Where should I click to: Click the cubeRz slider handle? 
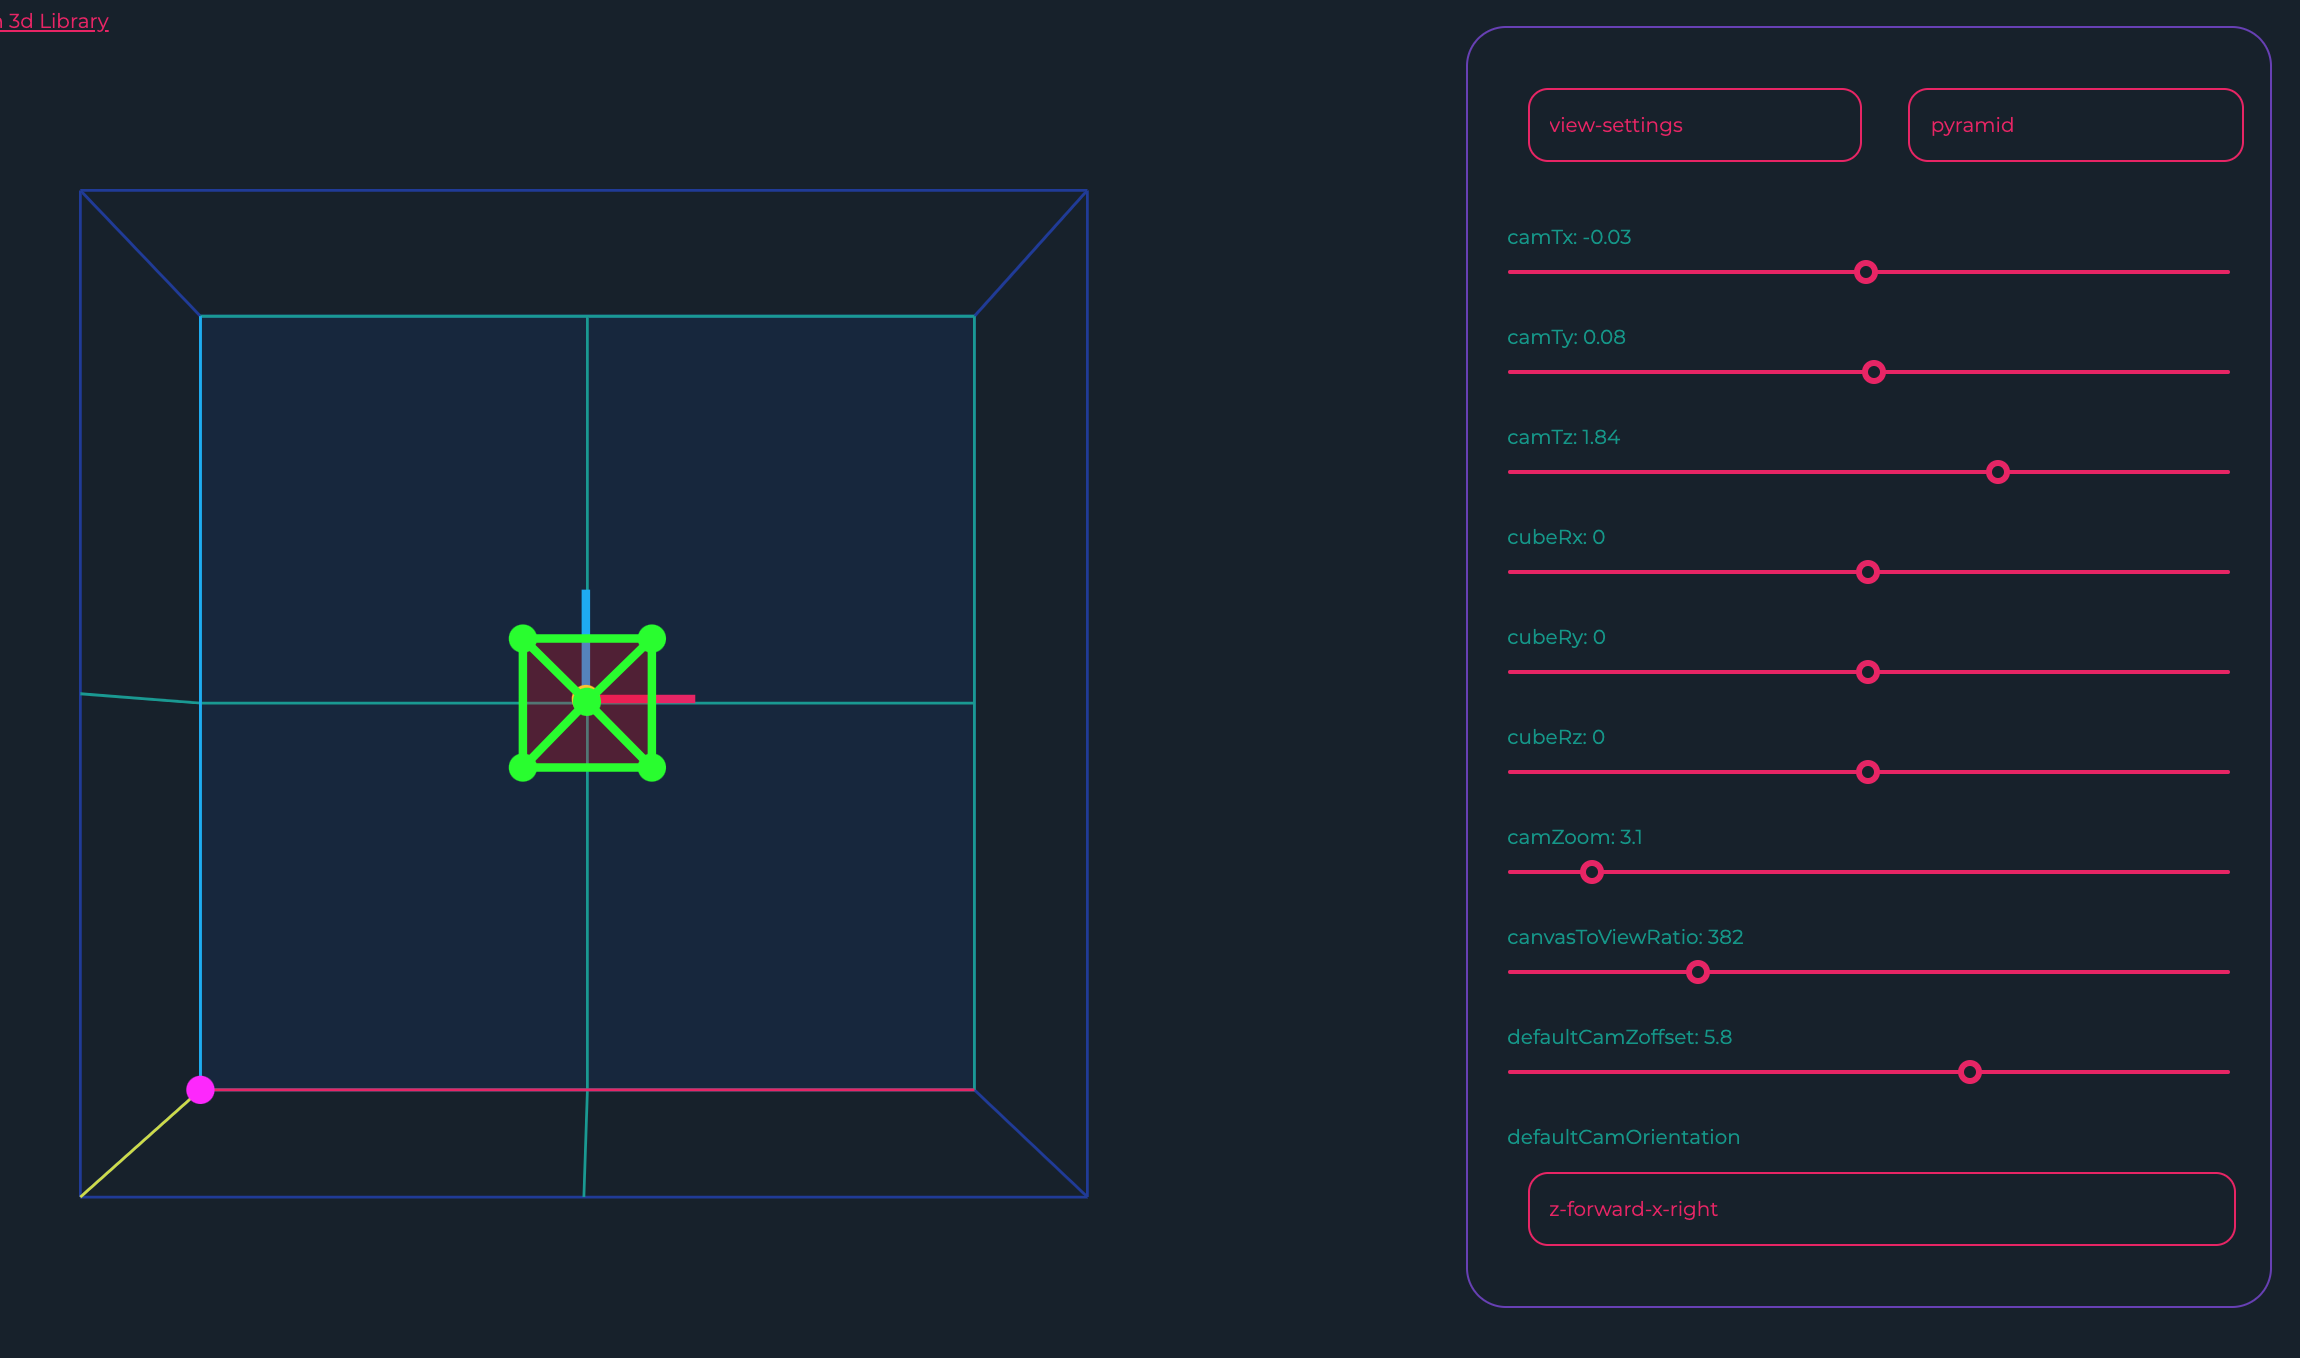click(1867, 772)
